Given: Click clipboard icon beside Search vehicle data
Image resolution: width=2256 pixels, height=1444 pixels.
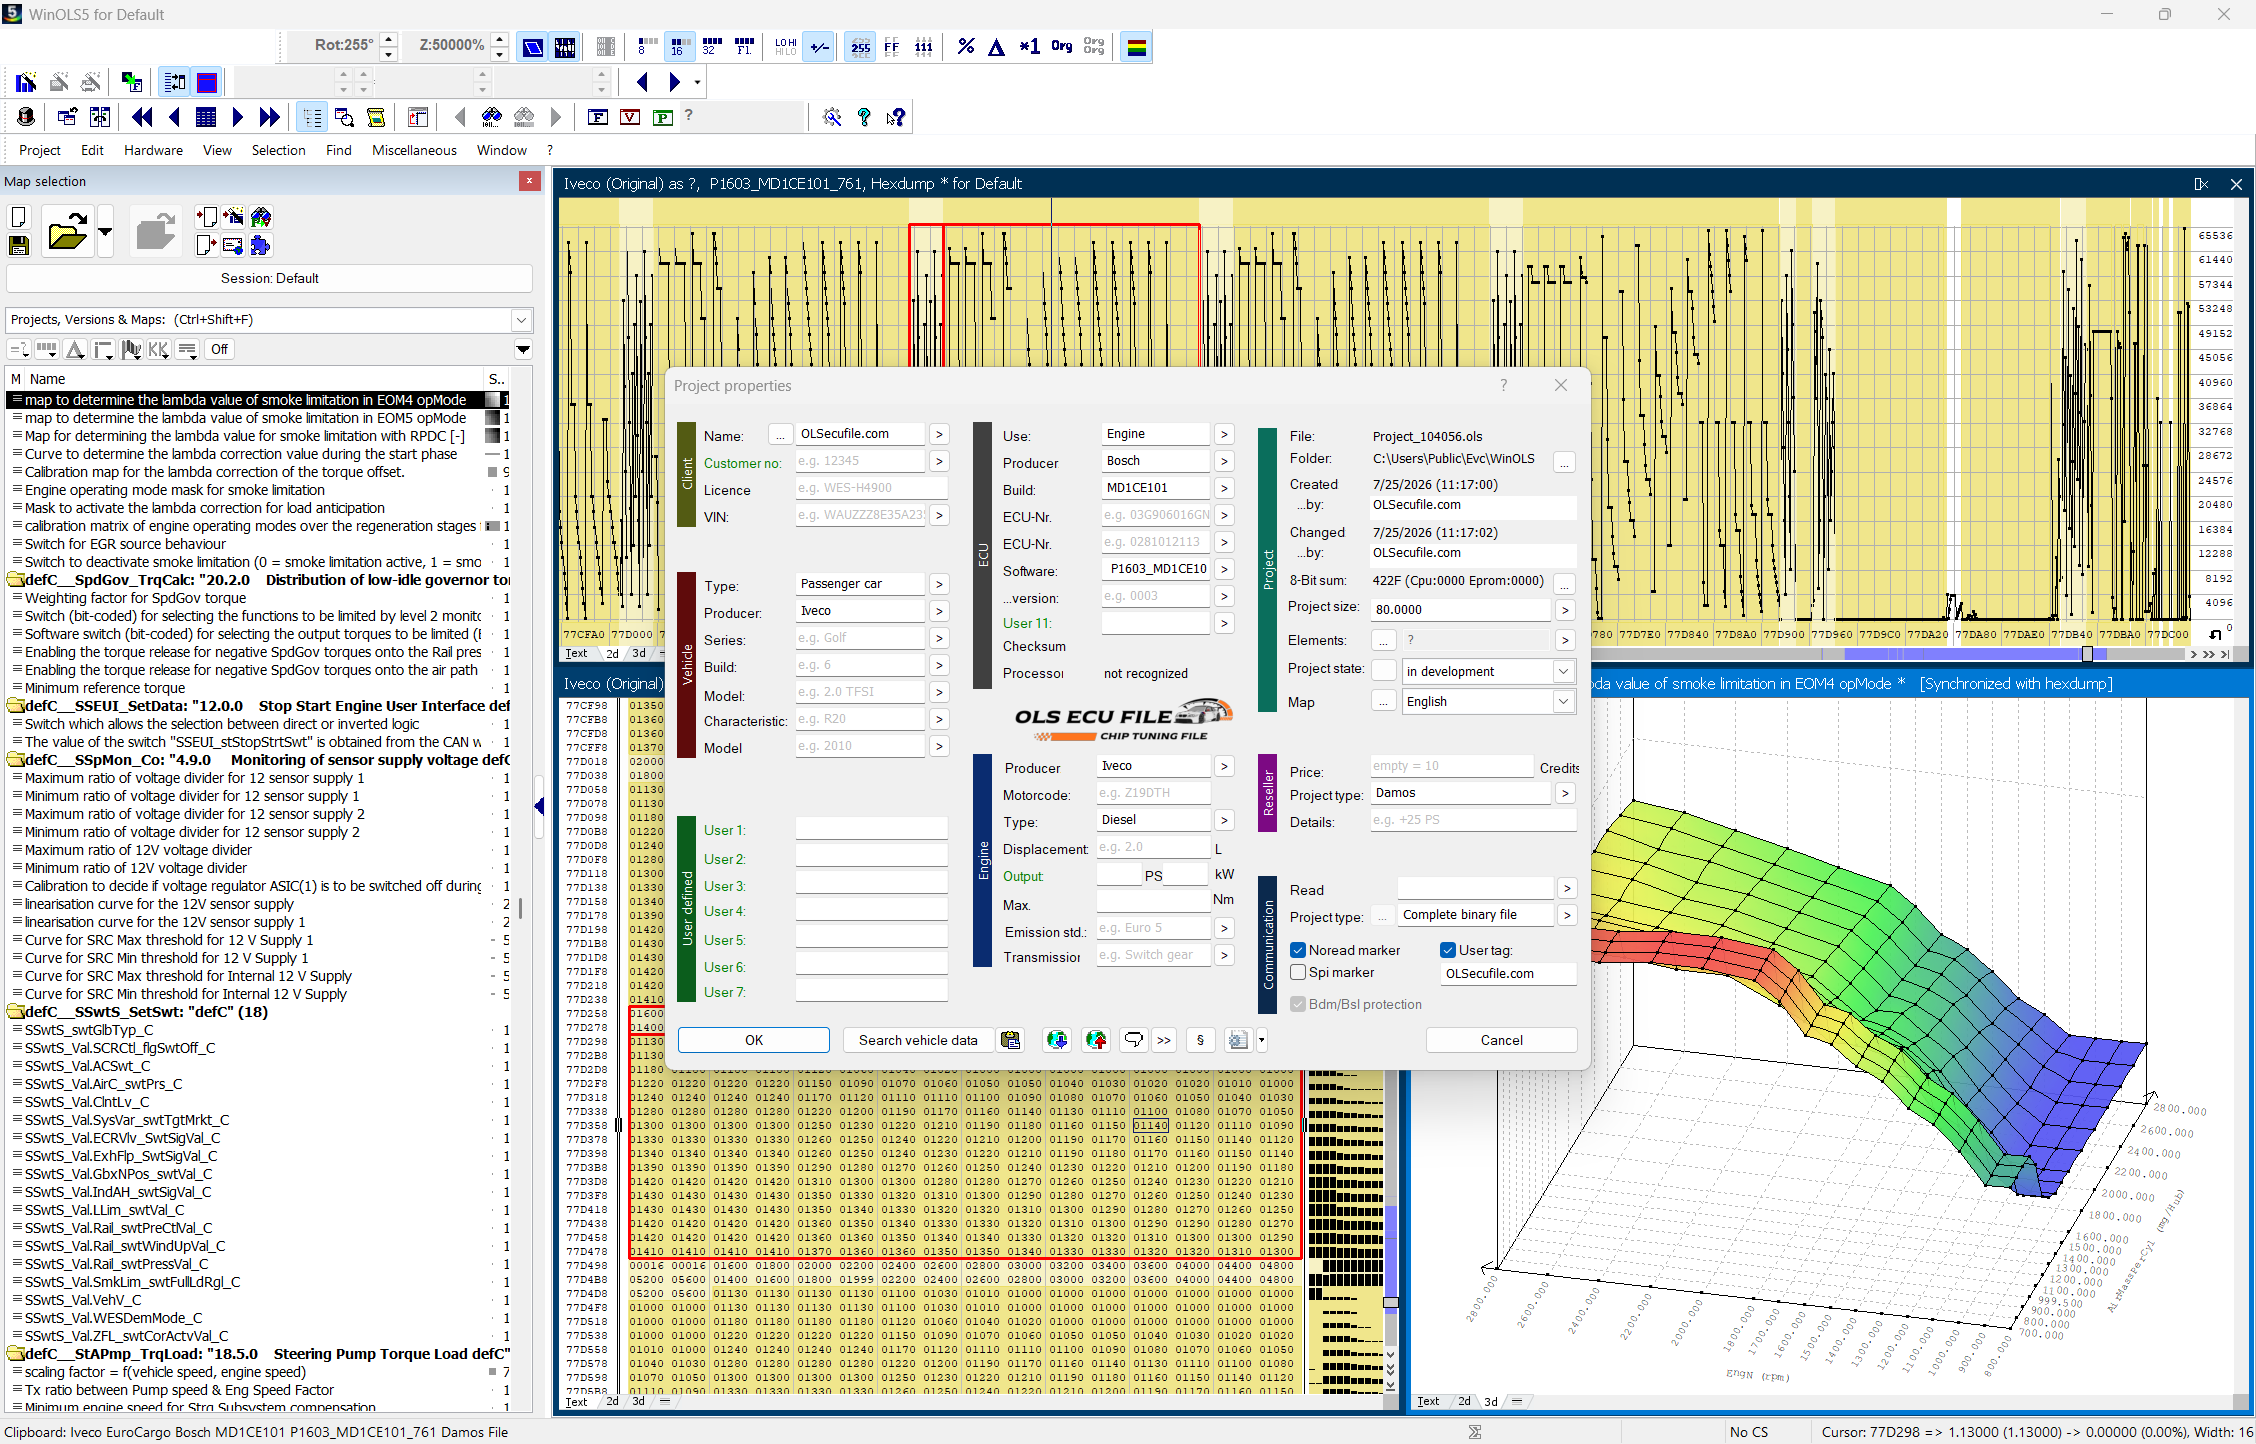Looking at the screenshot, I should pyautogui.click(x=1011, y=1040).
